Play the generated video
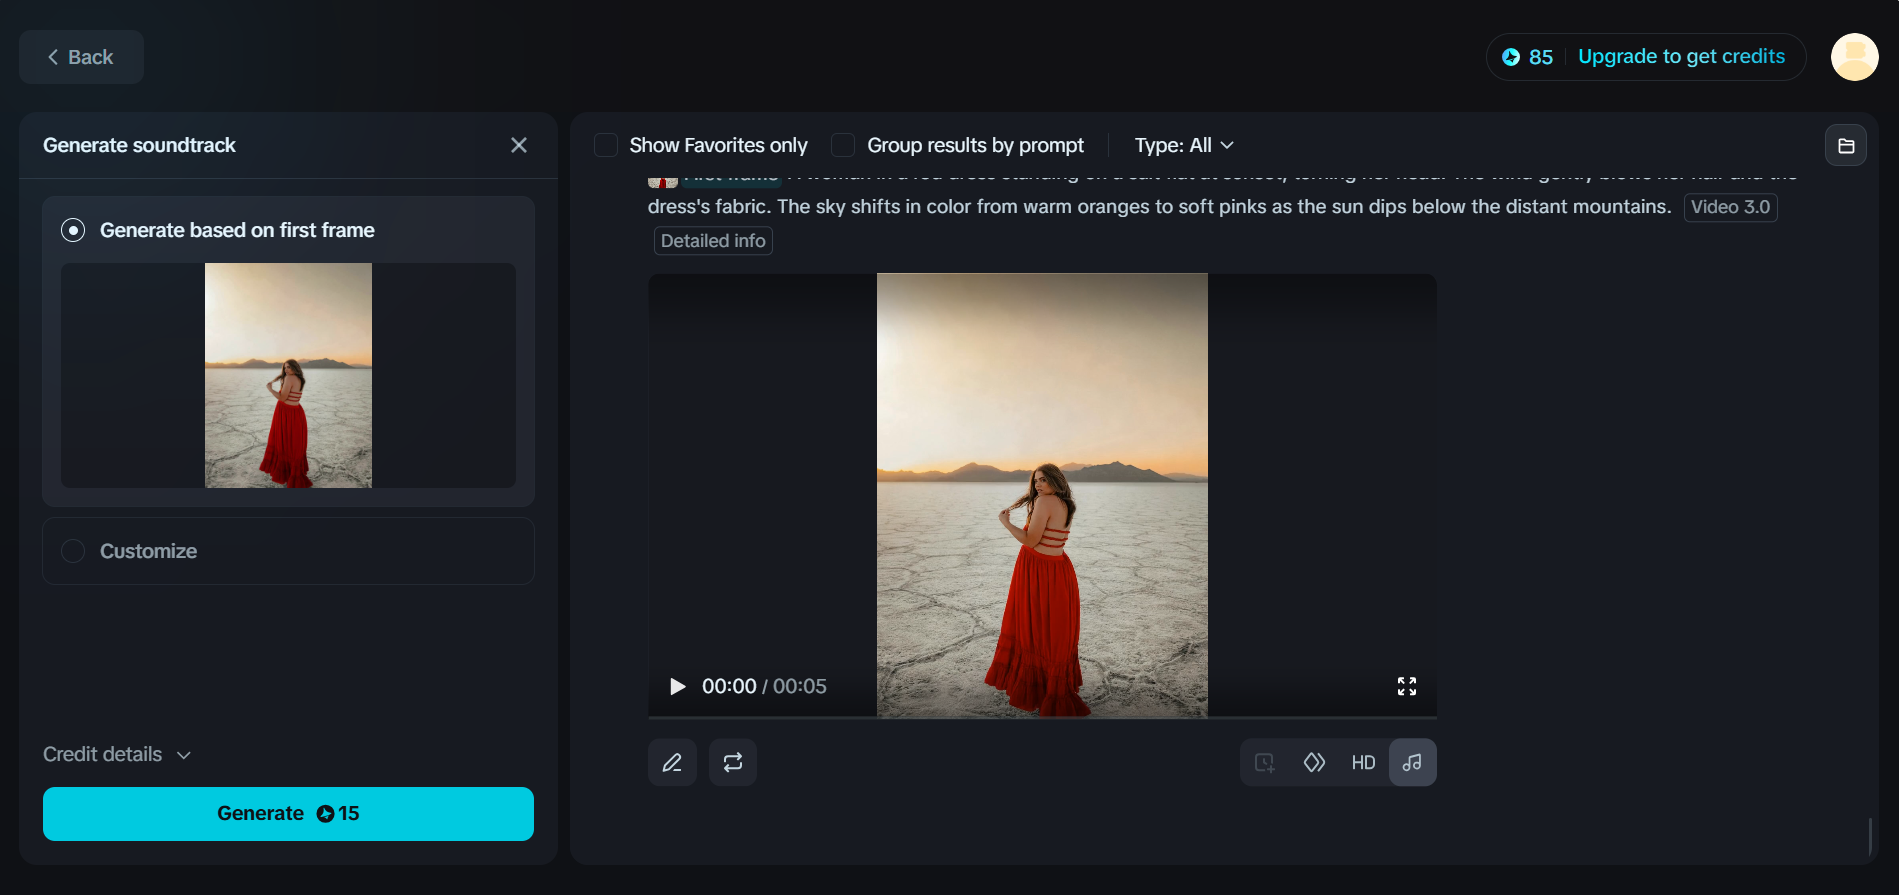 tap(677, 686)
